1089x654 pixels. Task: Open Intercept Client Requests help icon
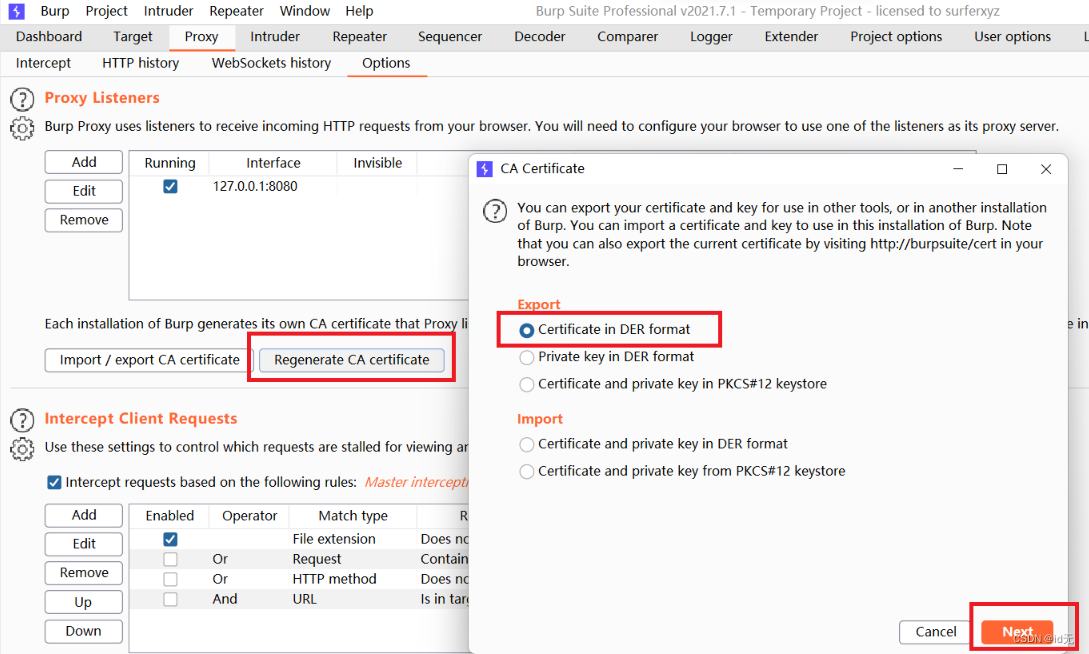[22, 420]
